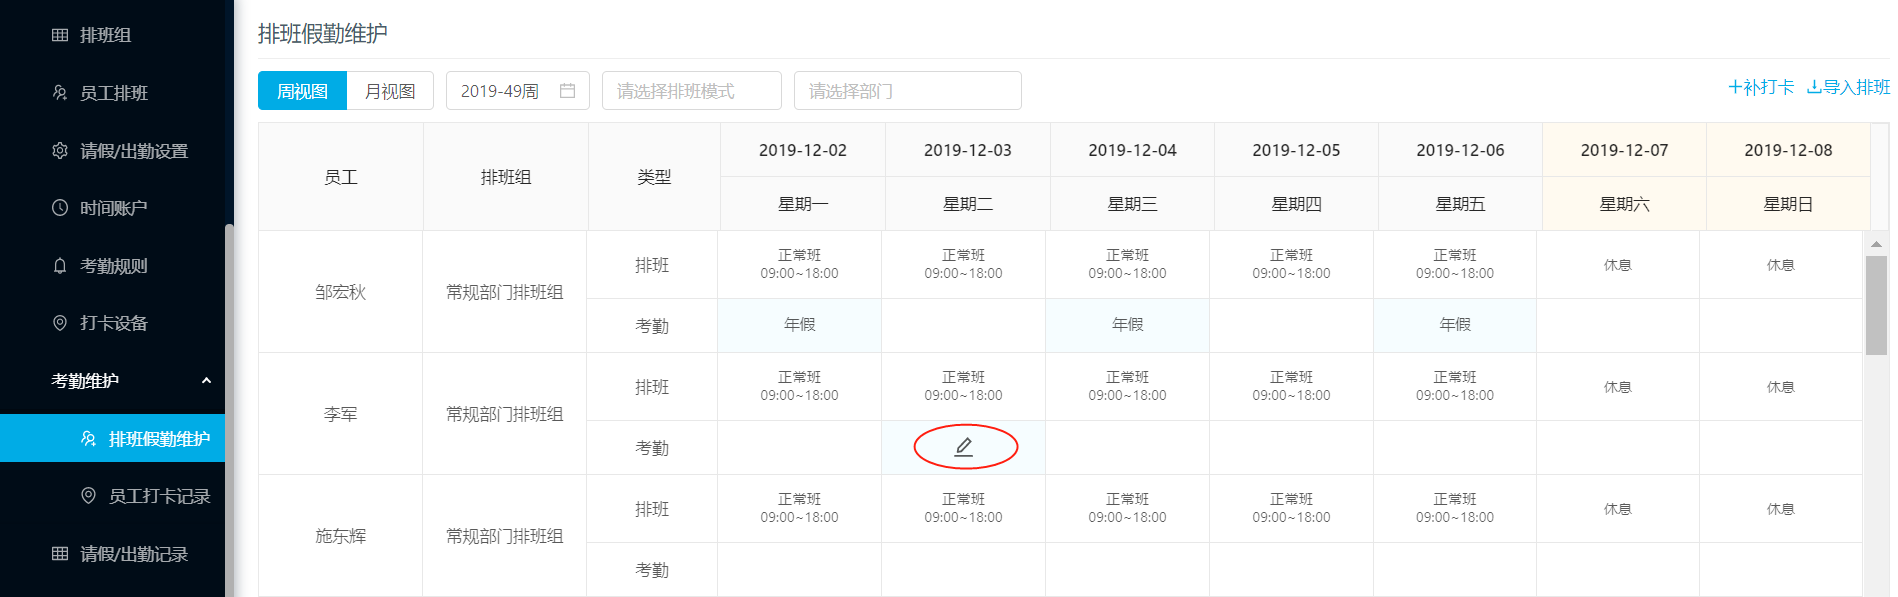Open the 请选择部门 department dropdown

[907, 91]
